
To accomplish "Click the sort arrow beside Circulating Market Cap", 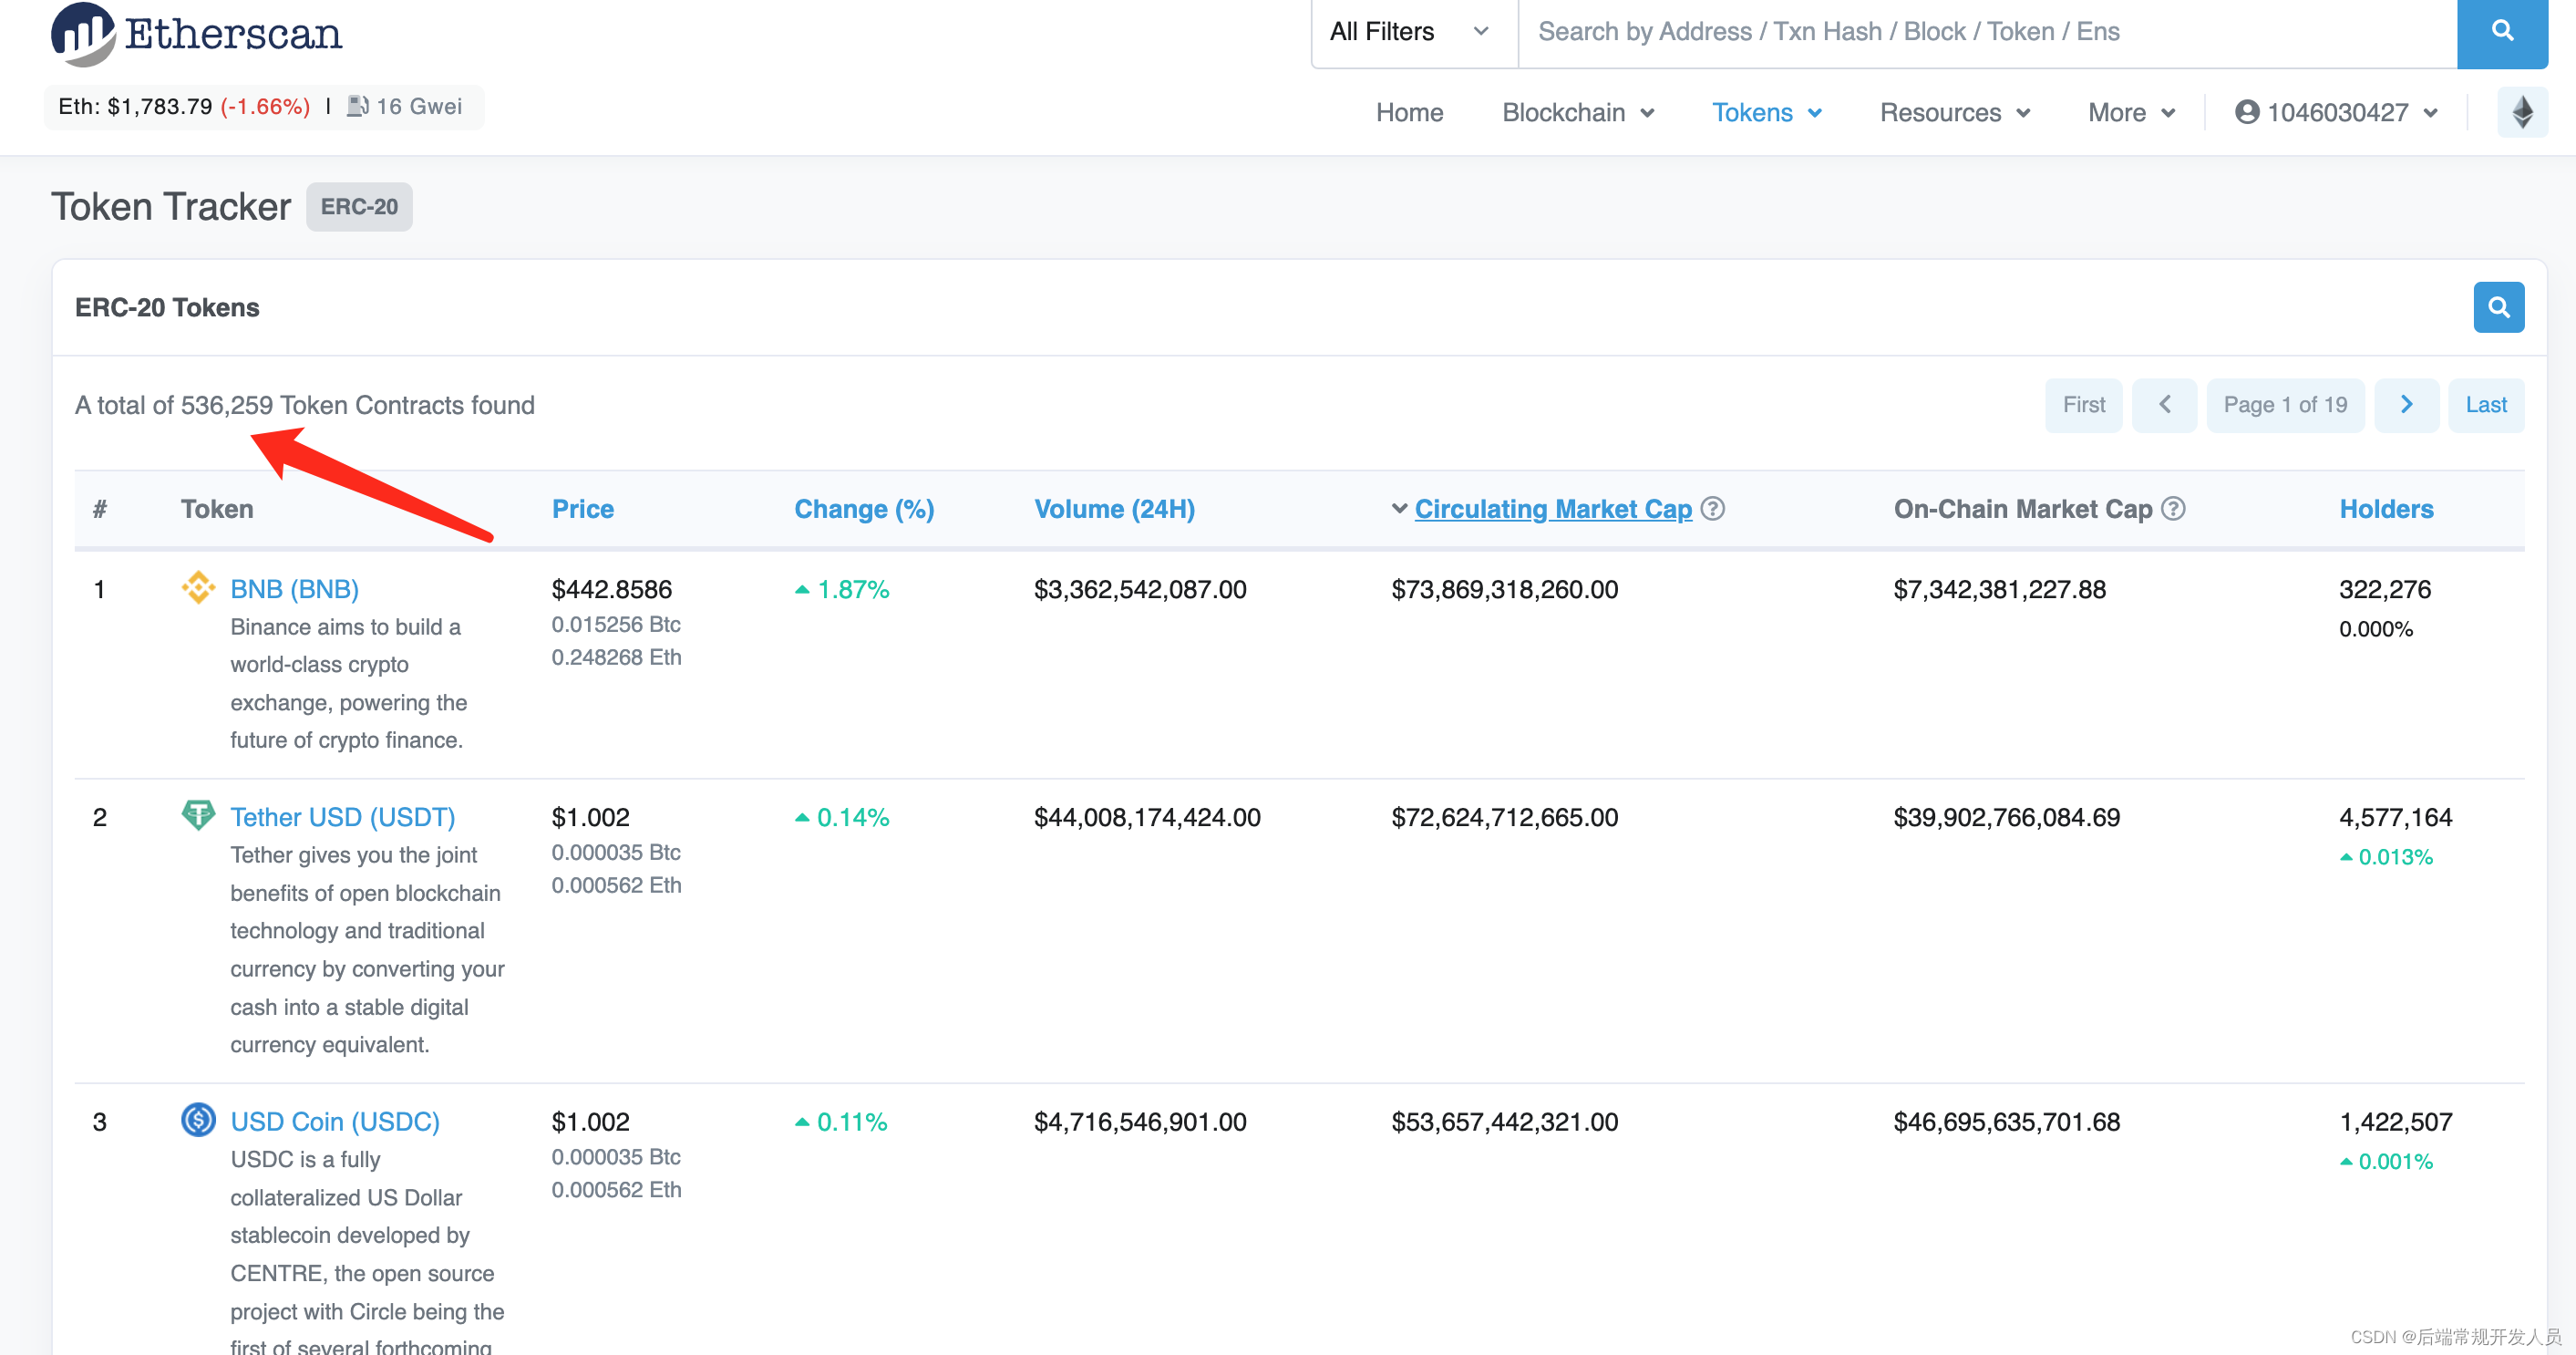I will tap(1399, 509).
